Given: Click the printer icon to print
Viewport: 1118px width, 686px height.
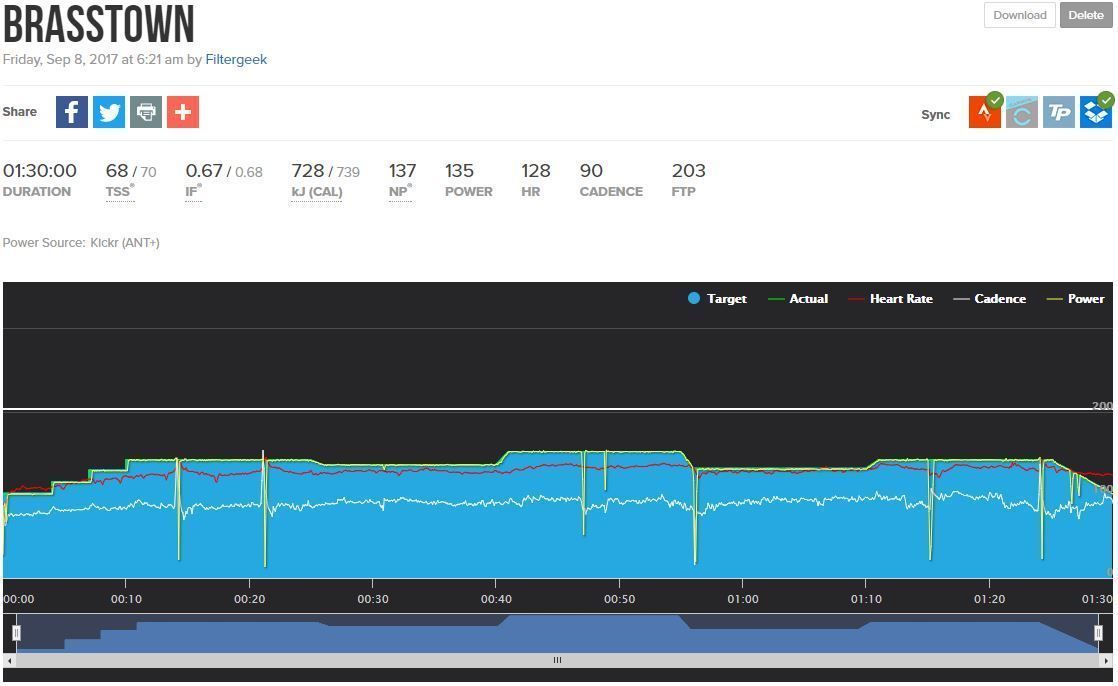Looking at the screenshot, I should [146, 112].
